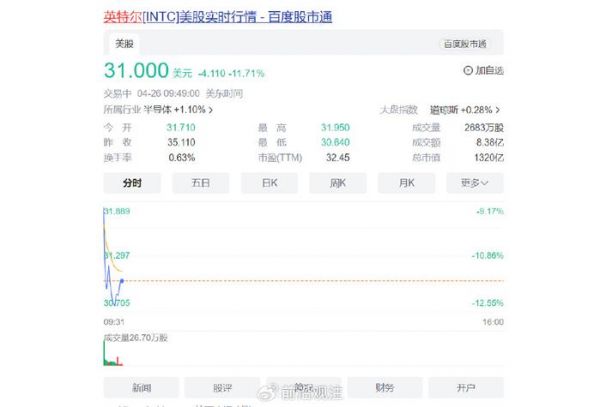Select the 美股 market tab
Viewport: 600px width, 407px height.
124,44
